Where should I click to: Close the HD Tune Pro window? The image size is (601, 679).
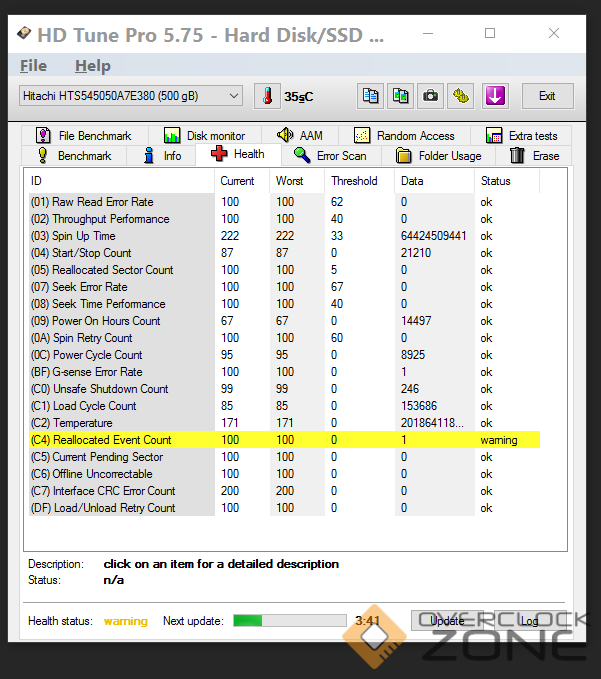pyautogui.click(x=554, y=33)
